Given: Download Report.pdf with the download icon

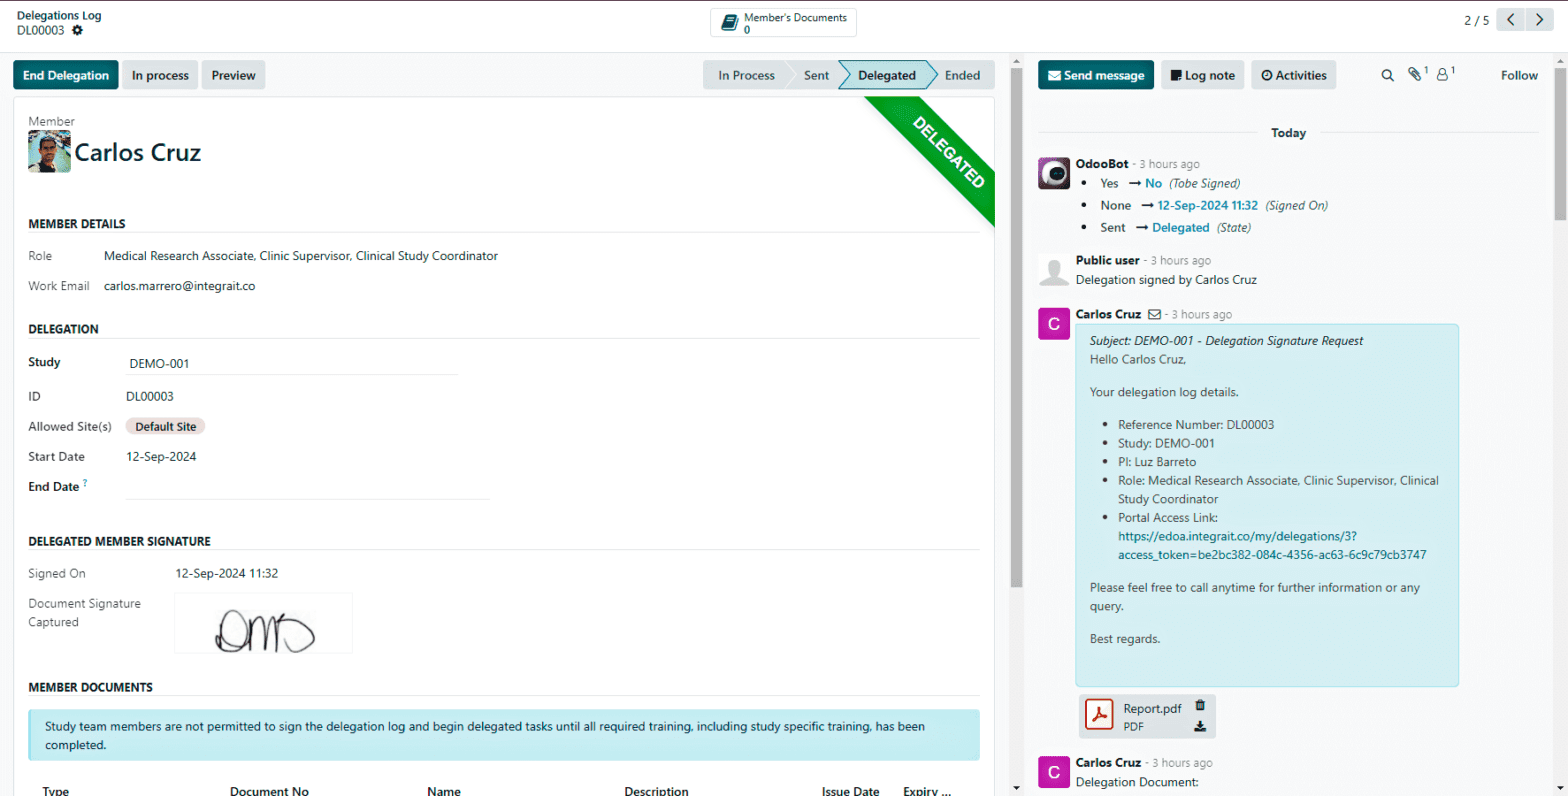Looking at the screenshot, I should pyautogui.click(x=1200, y=727).
